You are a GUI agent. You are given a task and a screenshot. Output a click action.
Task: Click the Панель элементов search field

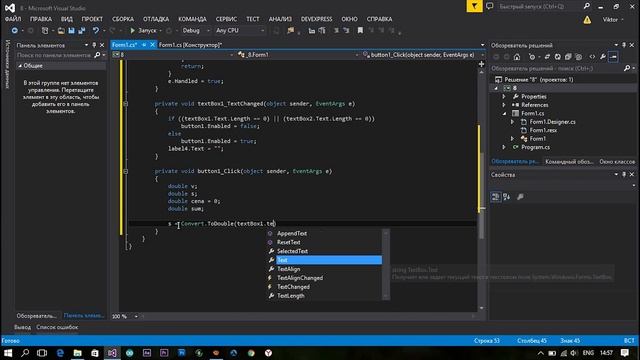point(54,55)
